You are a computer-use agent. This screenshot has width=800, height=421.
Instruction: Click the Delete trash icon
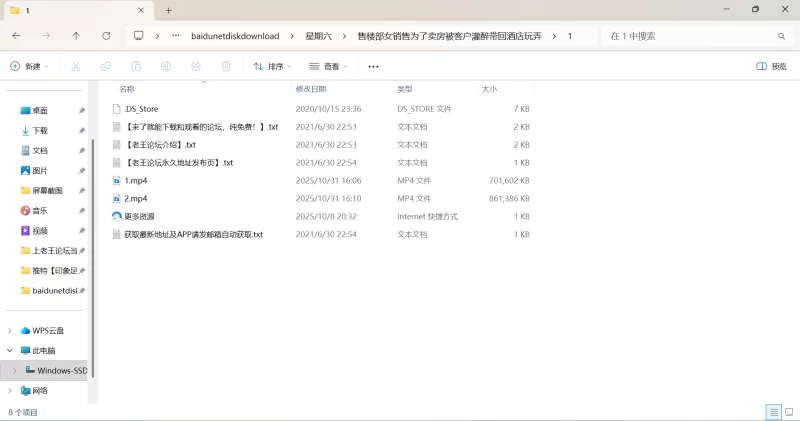coord(226,66)
